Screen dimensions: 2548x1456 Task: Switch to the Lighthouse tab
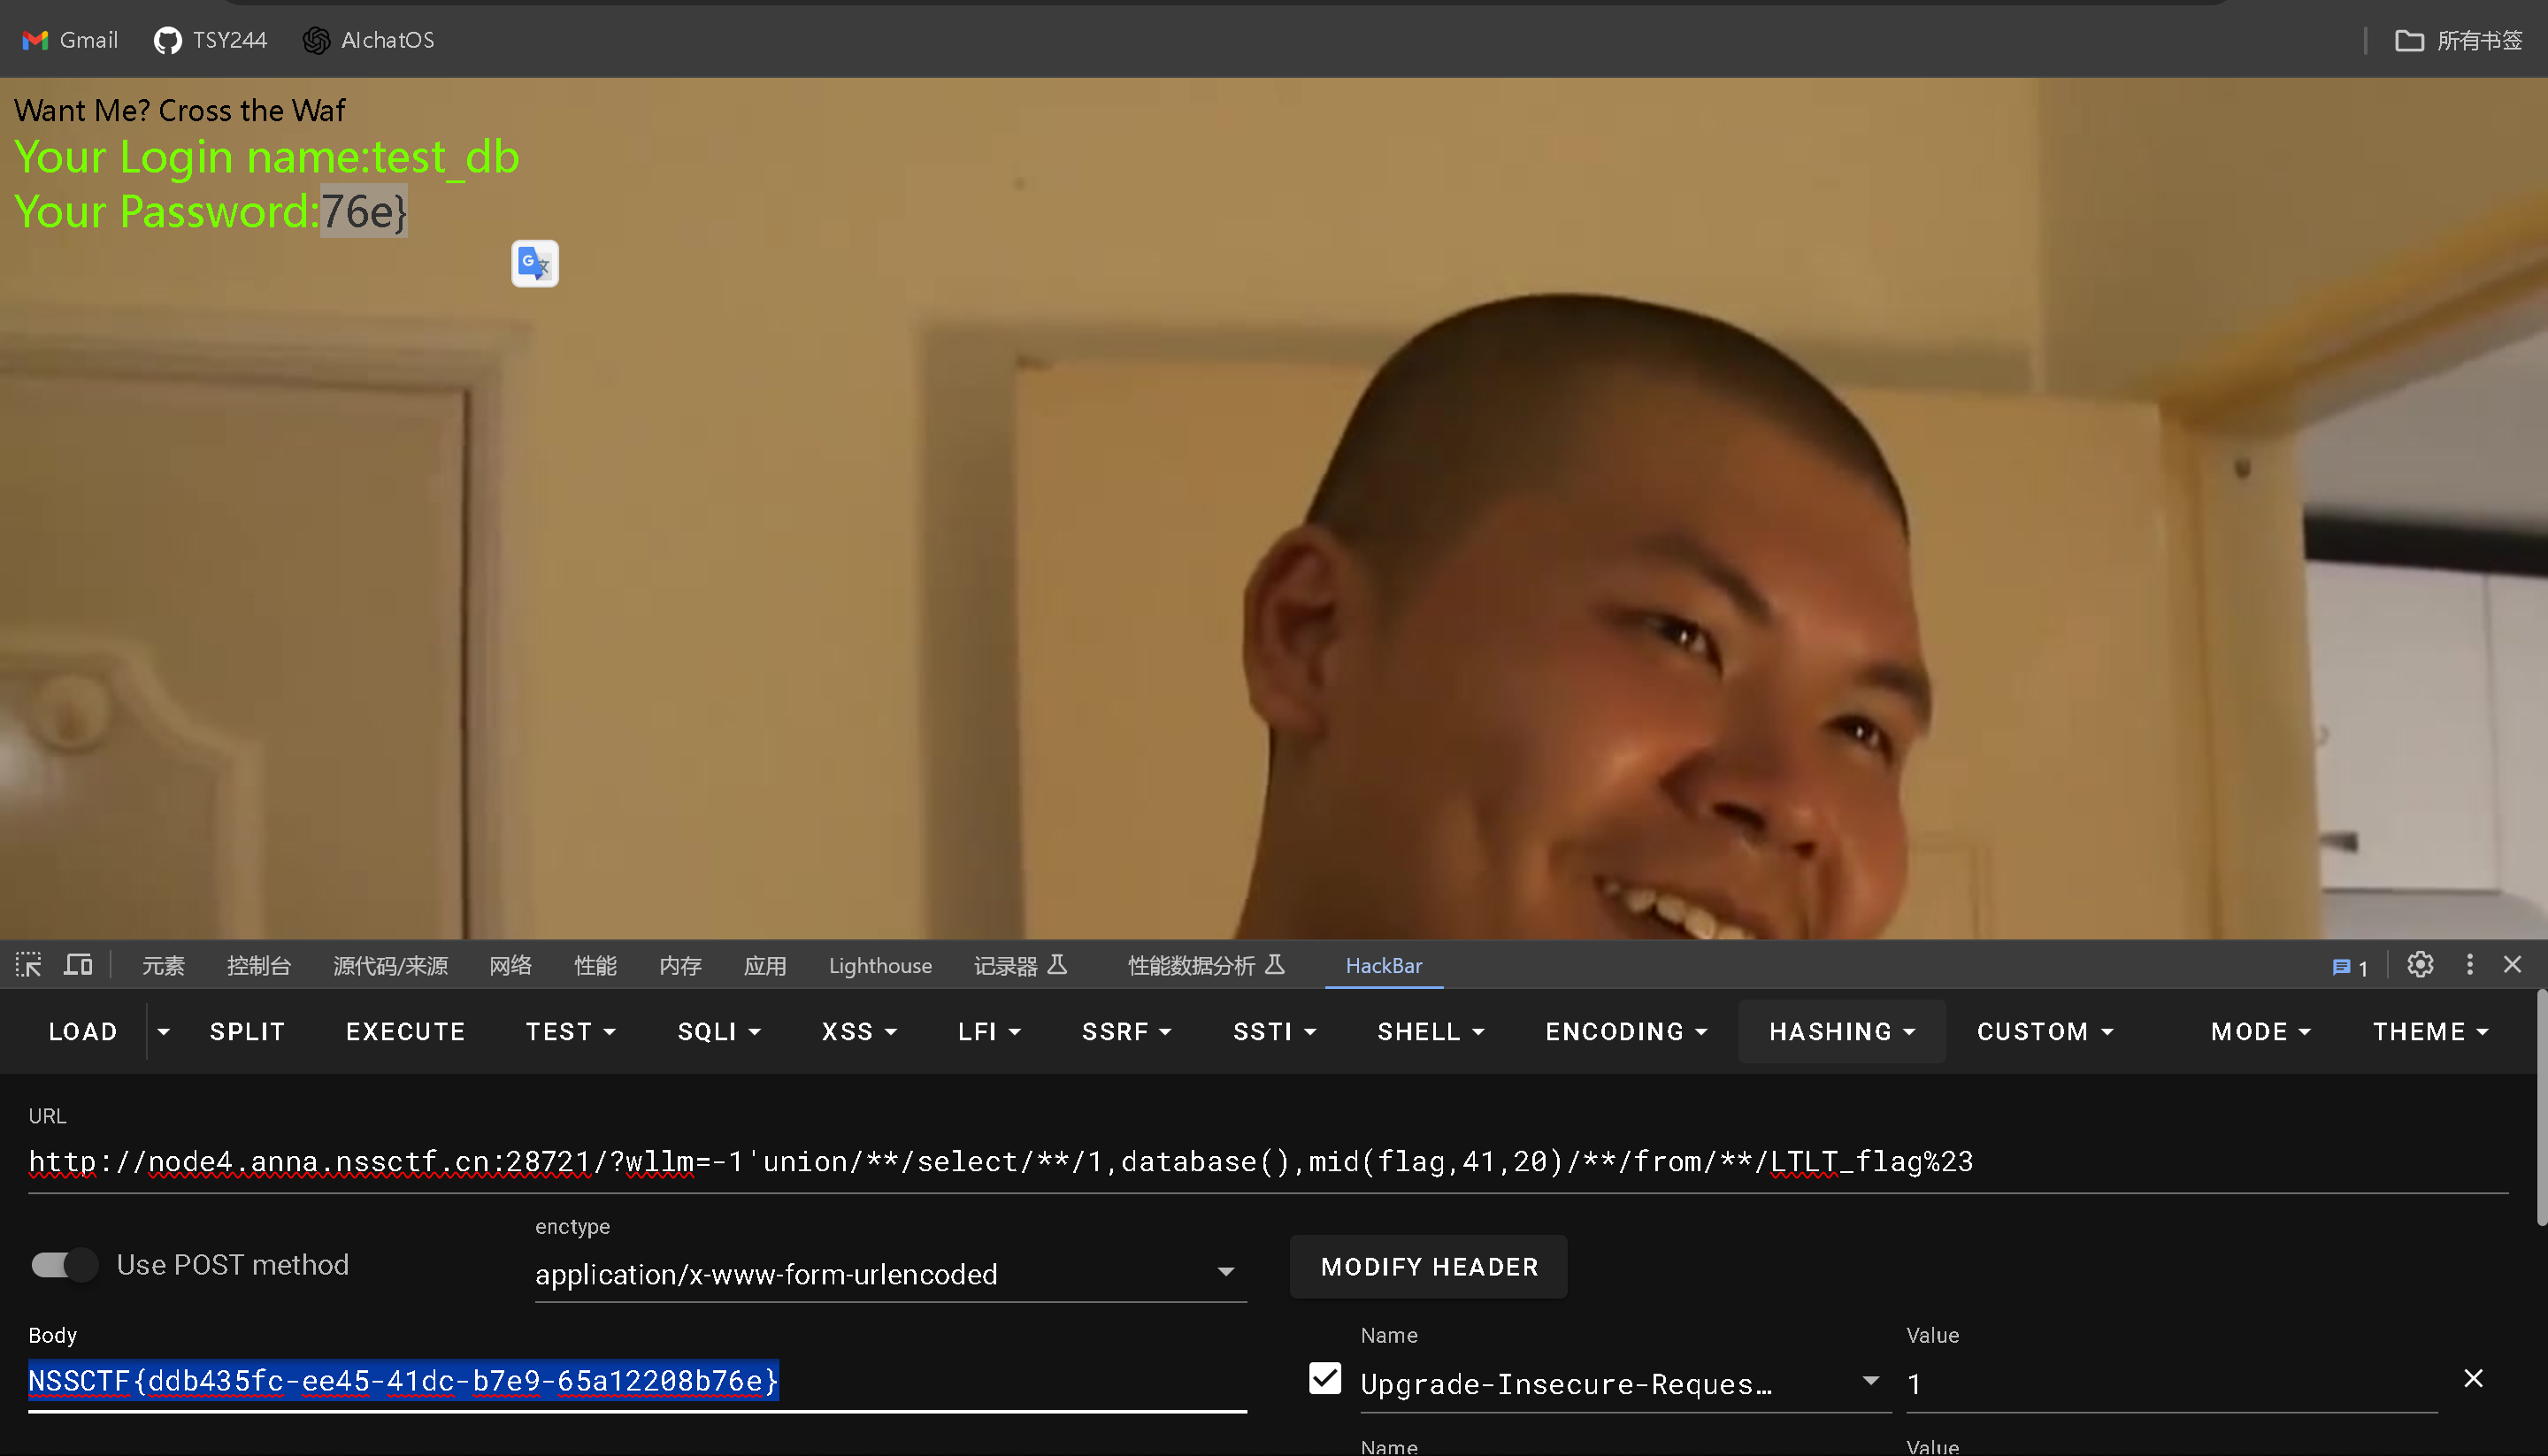click(880, 965)
